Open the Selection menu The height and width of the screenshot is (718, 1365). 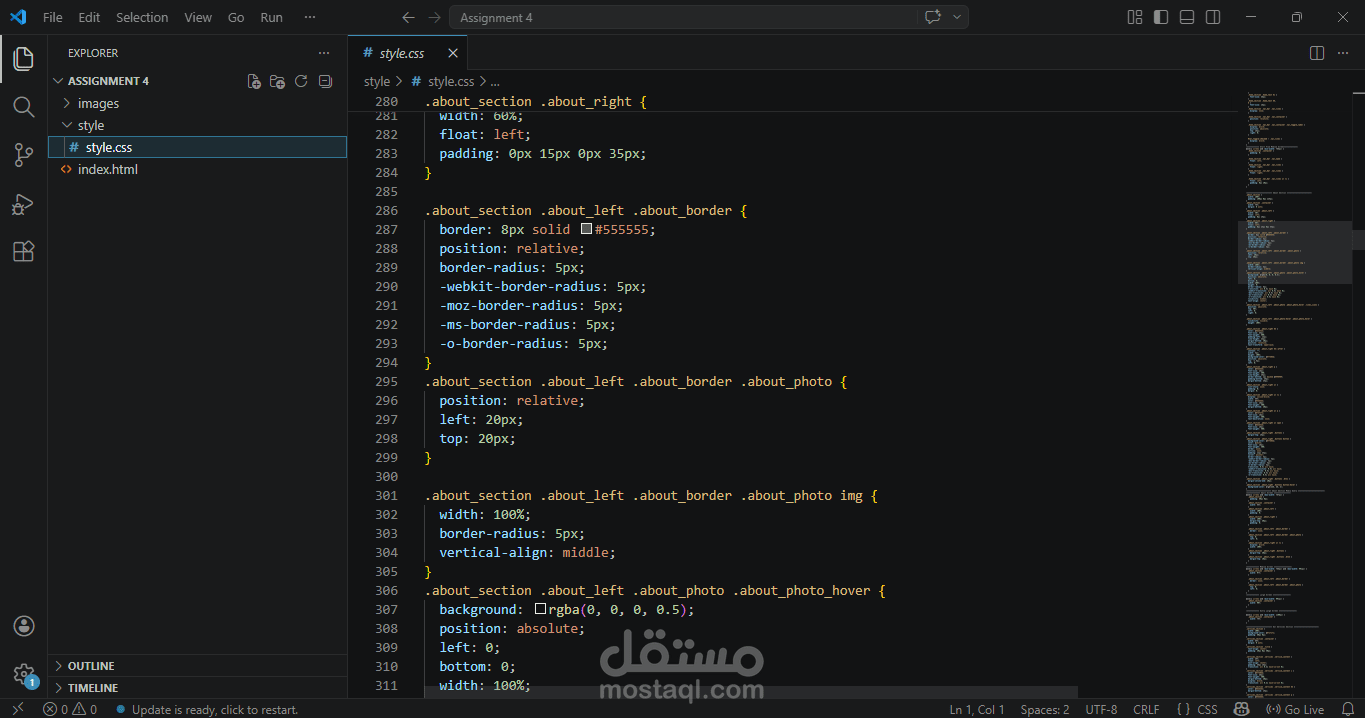pos(142,17)
